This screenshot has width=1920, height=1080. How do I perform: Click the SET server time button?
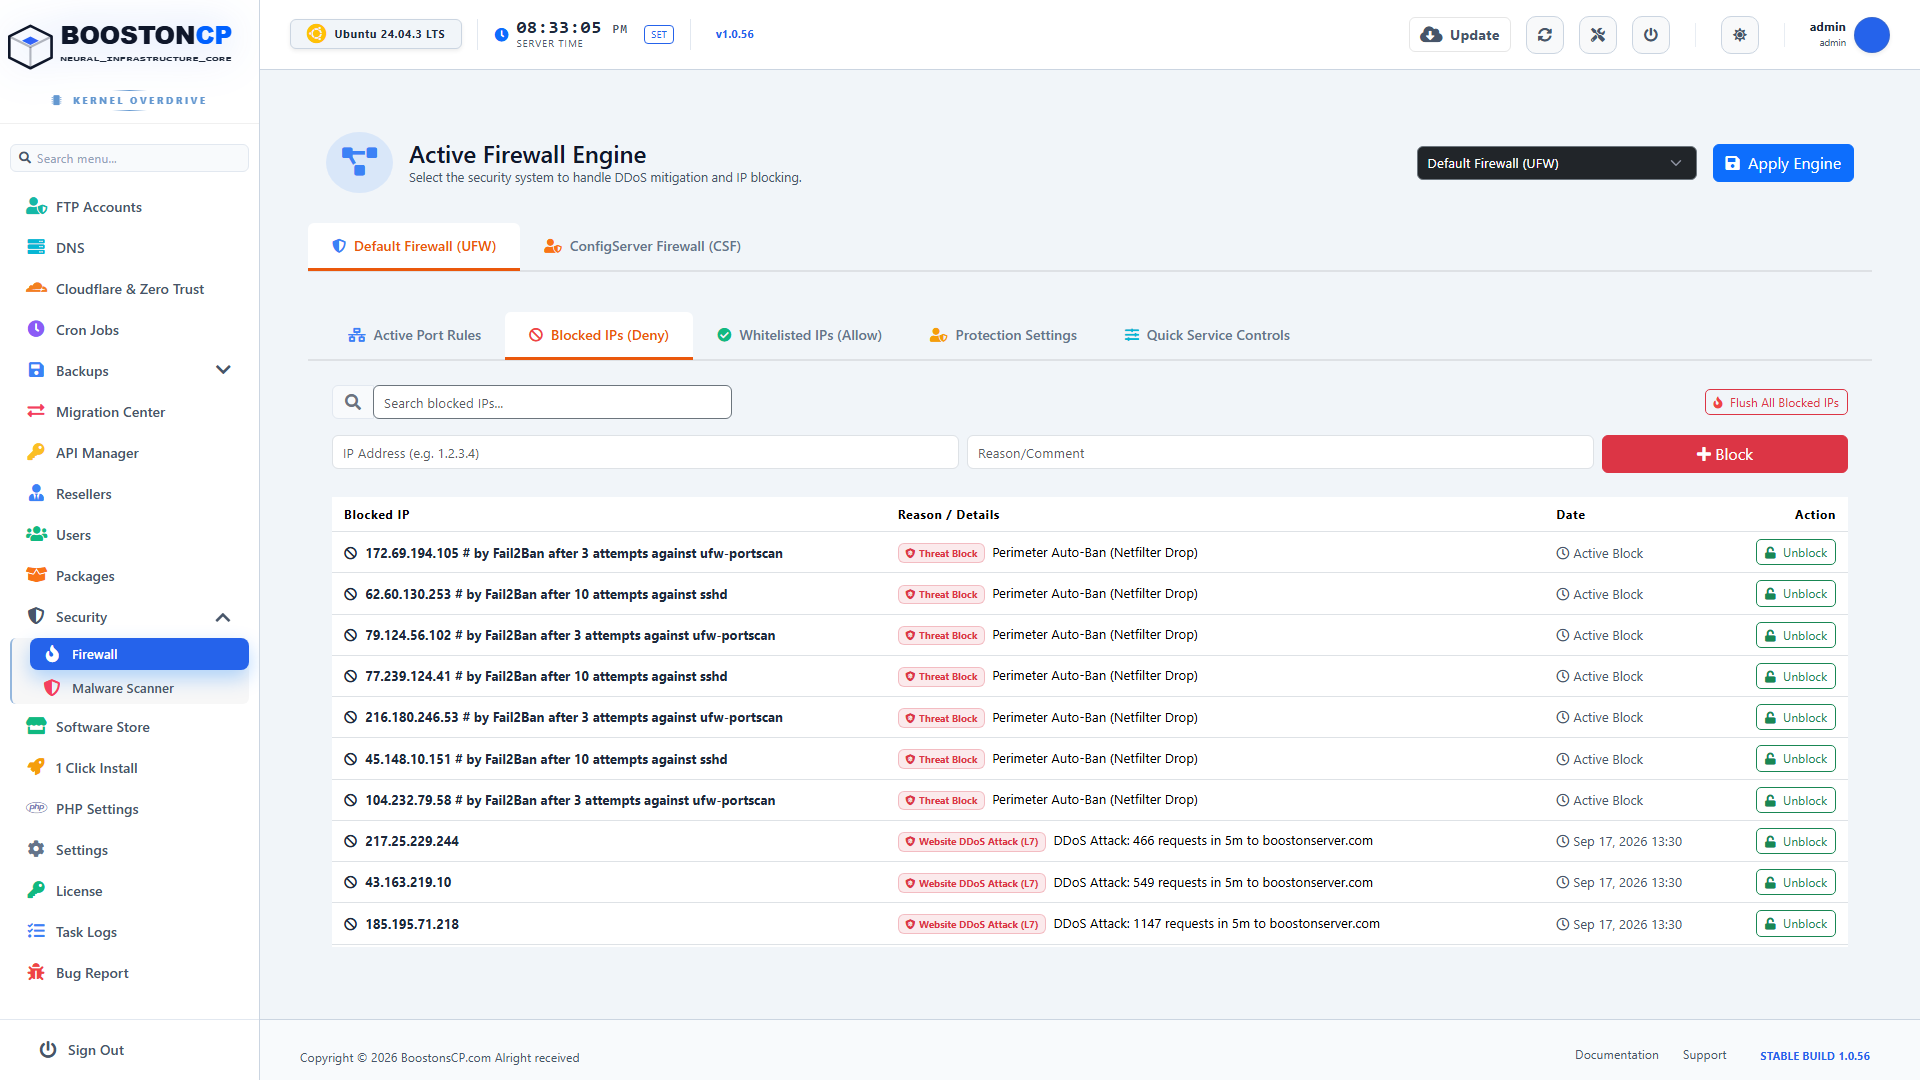659,35
